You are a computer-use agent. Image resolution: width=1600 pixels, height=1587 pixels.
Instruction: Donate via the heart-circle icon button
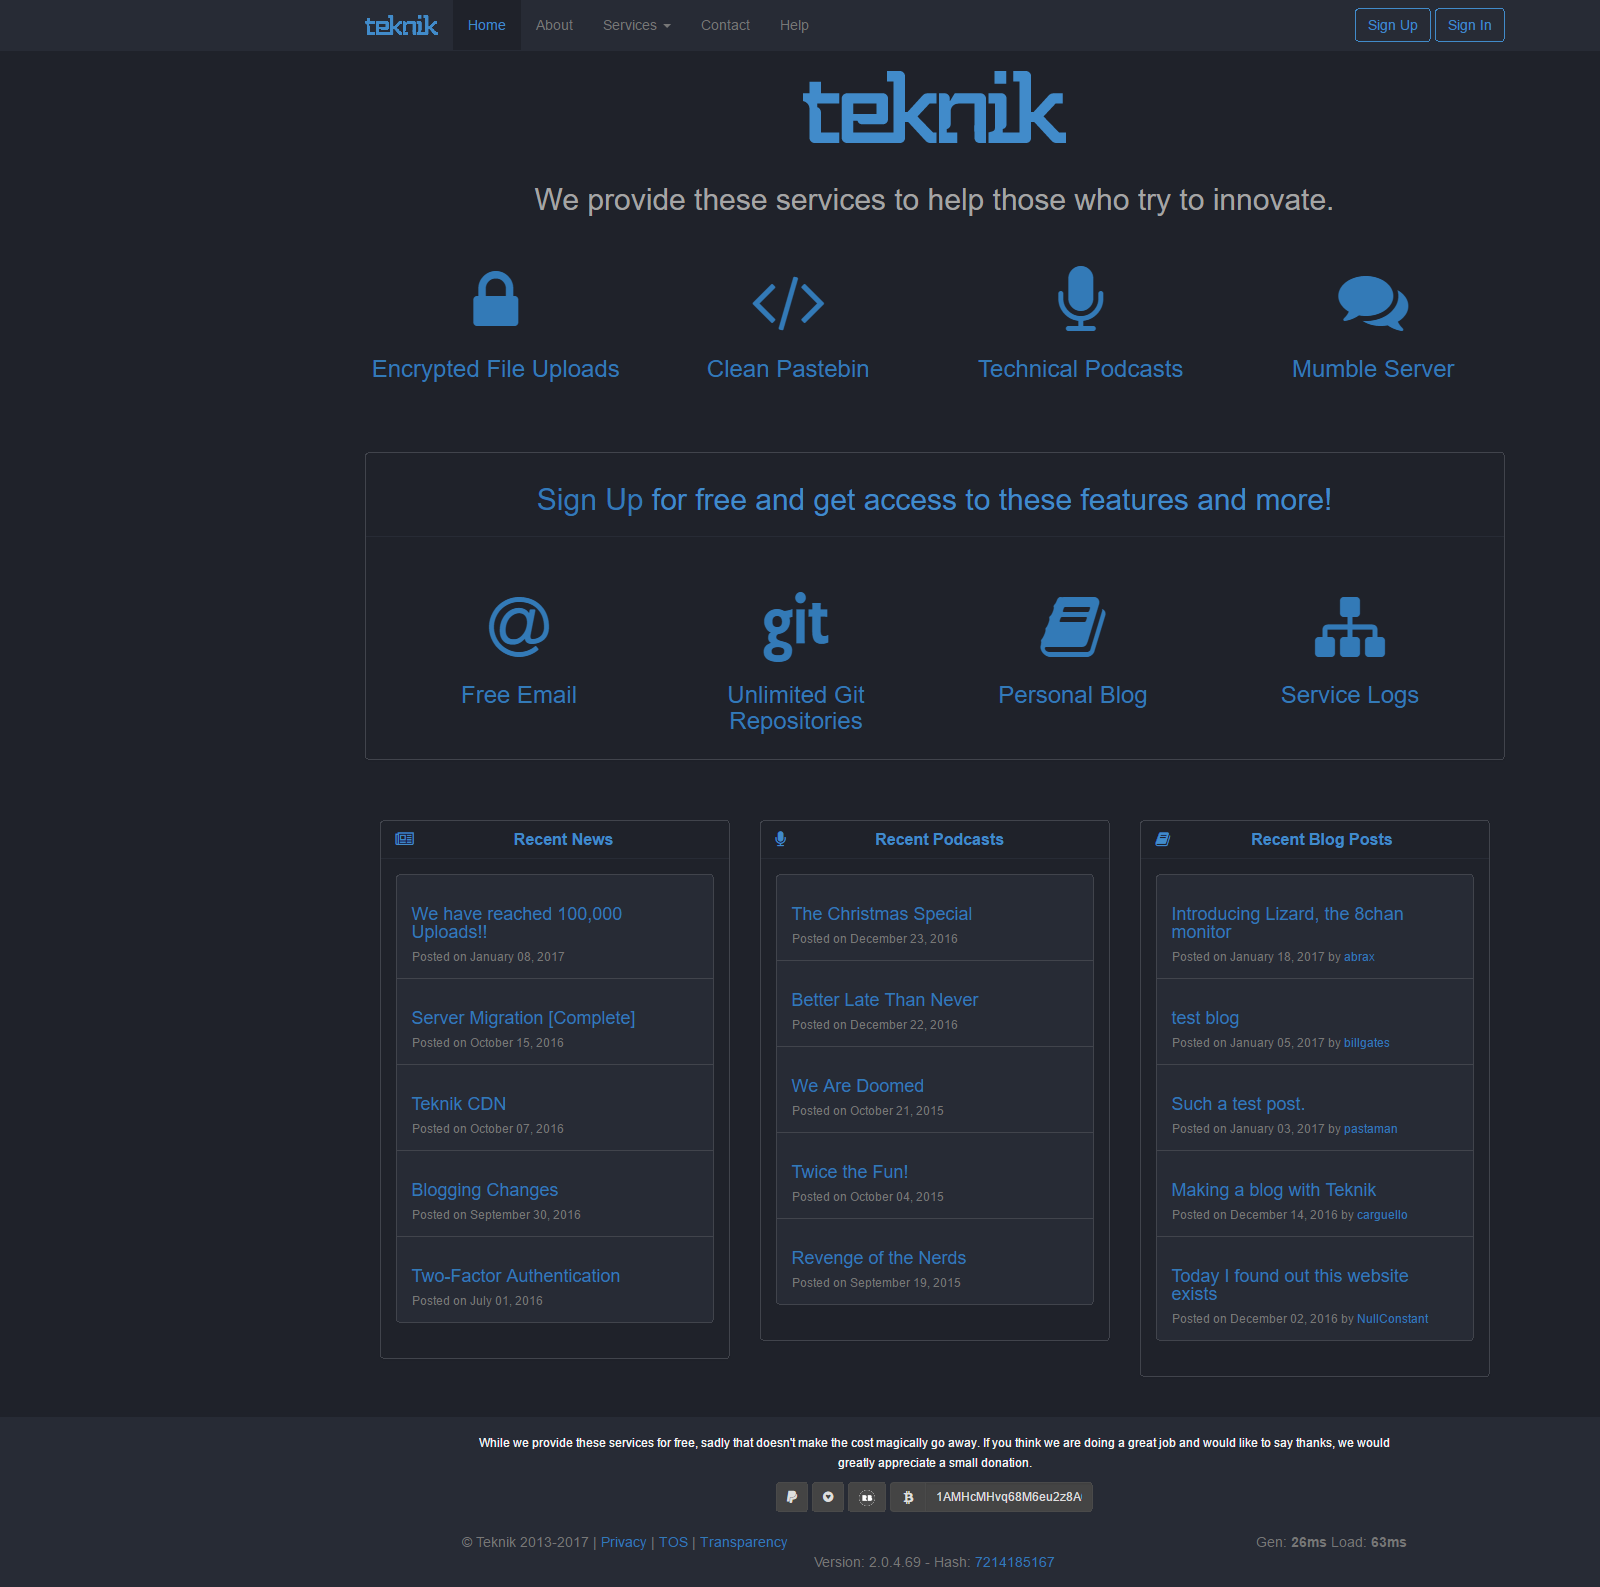point(828,1497)
